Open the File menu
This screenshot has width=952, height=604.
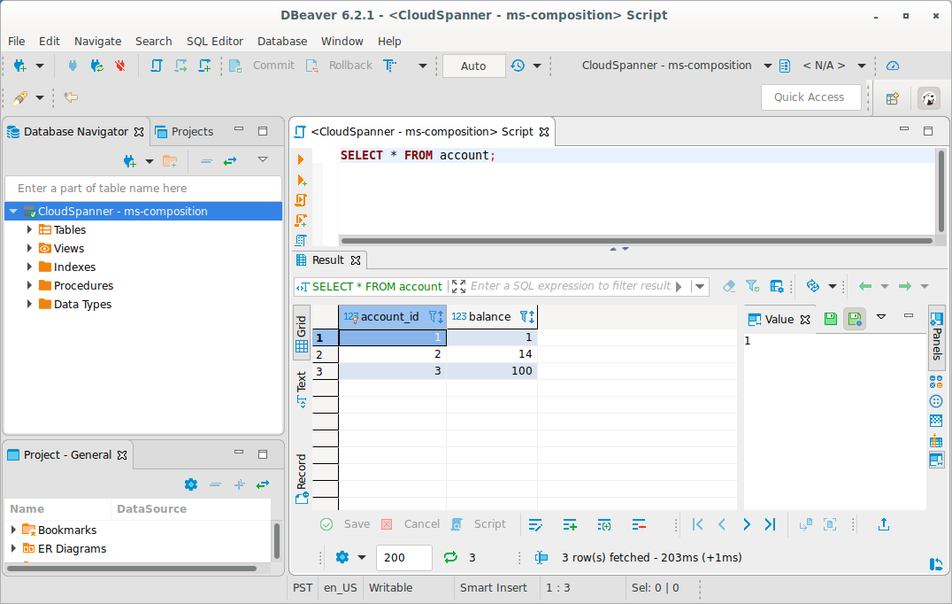[x=16, y=41]
